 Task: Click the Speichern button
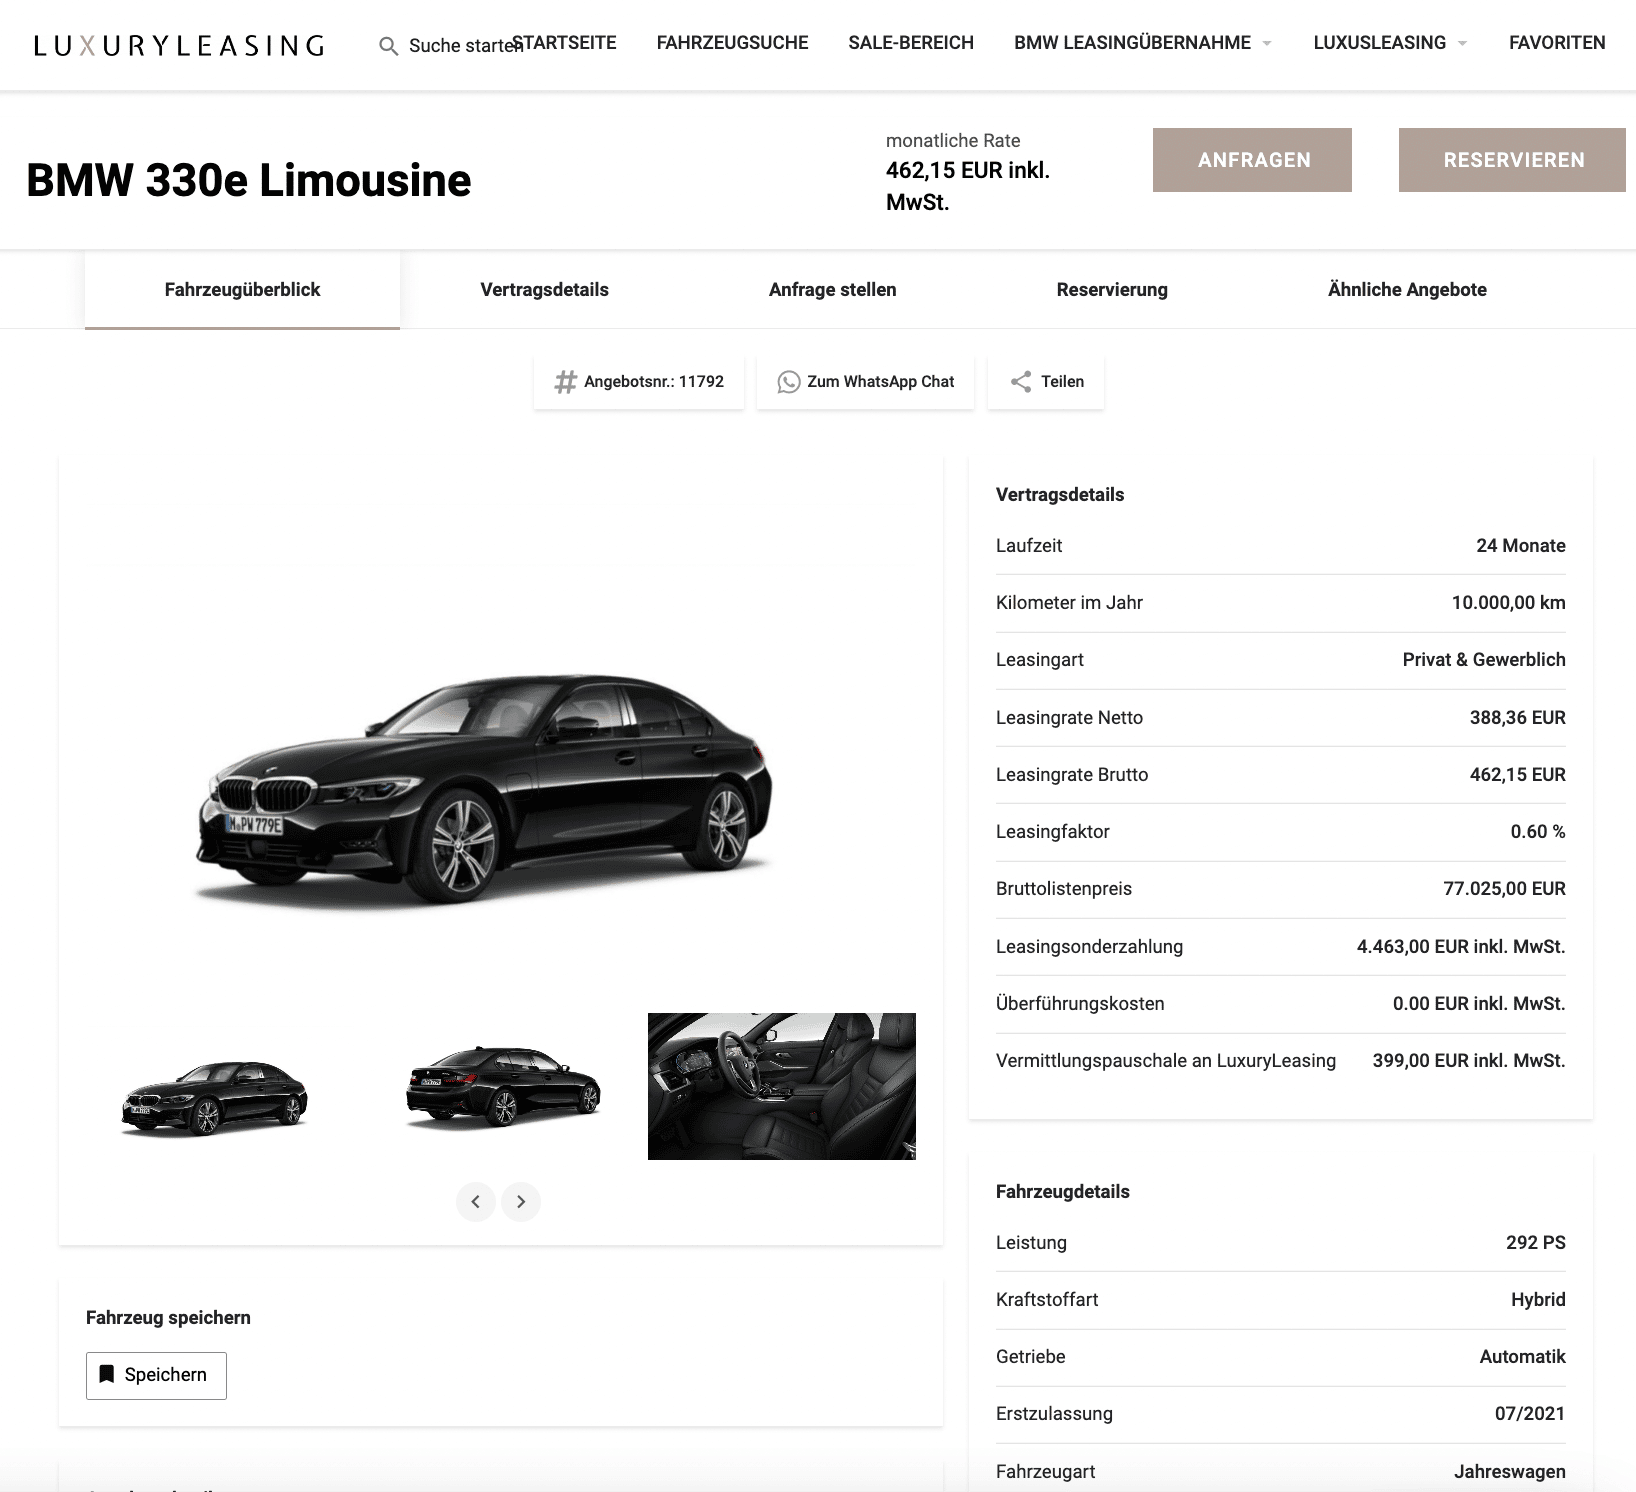click(156, 1375)
